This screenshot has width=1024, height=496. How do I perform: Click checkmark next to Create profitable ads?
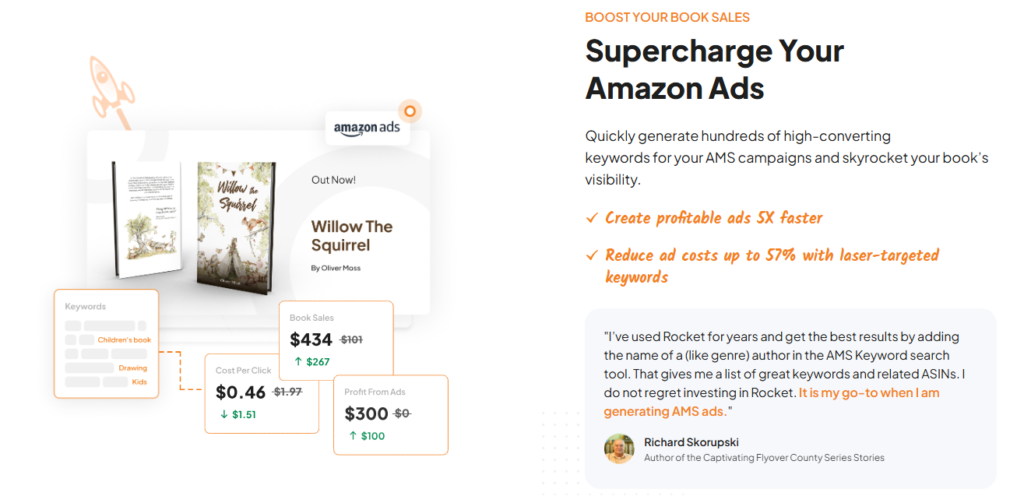(592, 219)
